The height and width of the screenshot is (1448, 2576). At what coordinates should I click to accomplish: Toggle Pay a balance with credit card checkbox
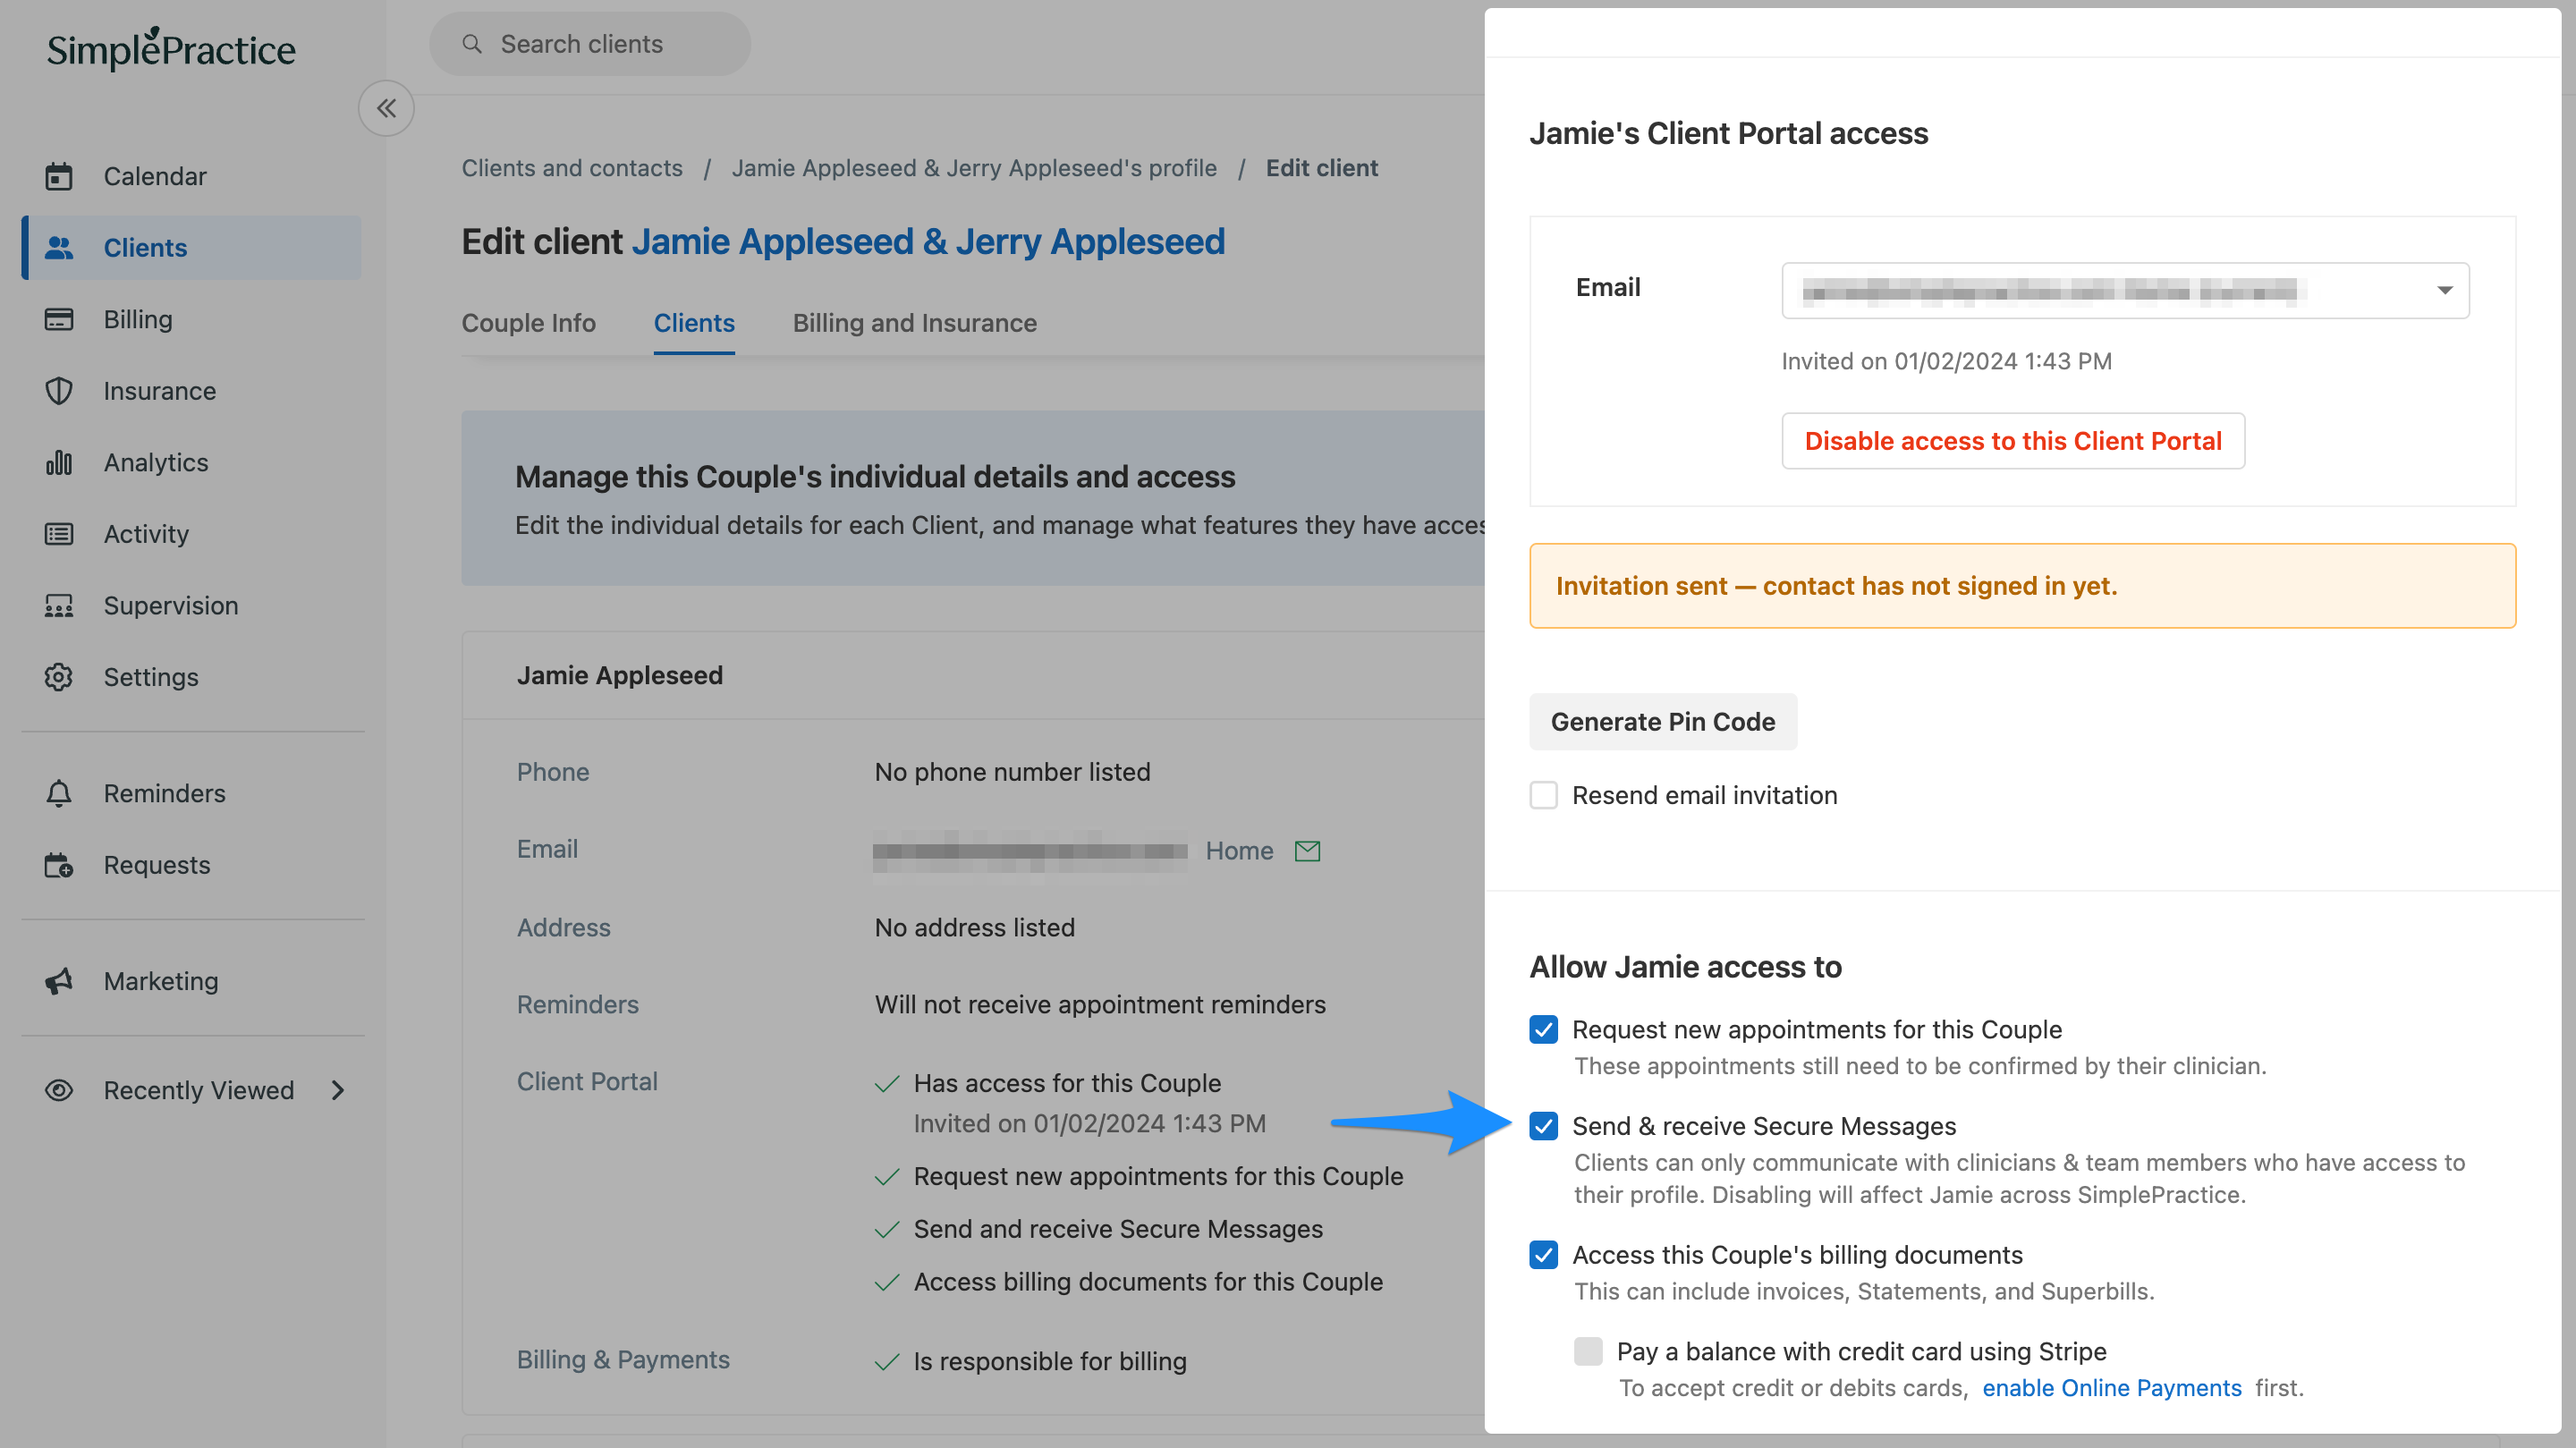(1588, 1352)
